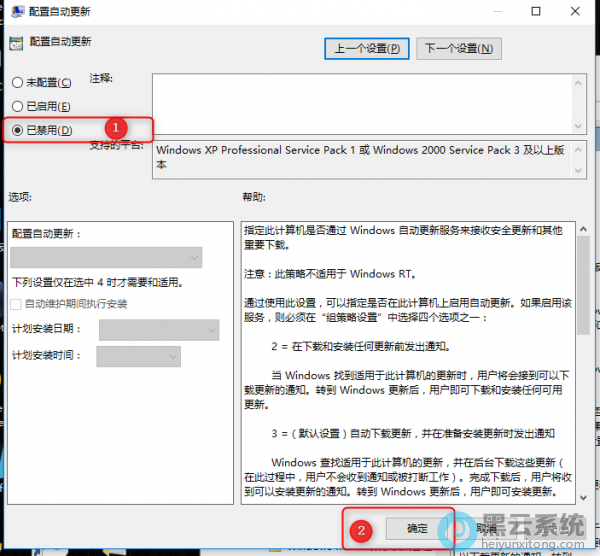Close the dialog with the X button
This screenshot has width=600, height=556.
(581, 12)
